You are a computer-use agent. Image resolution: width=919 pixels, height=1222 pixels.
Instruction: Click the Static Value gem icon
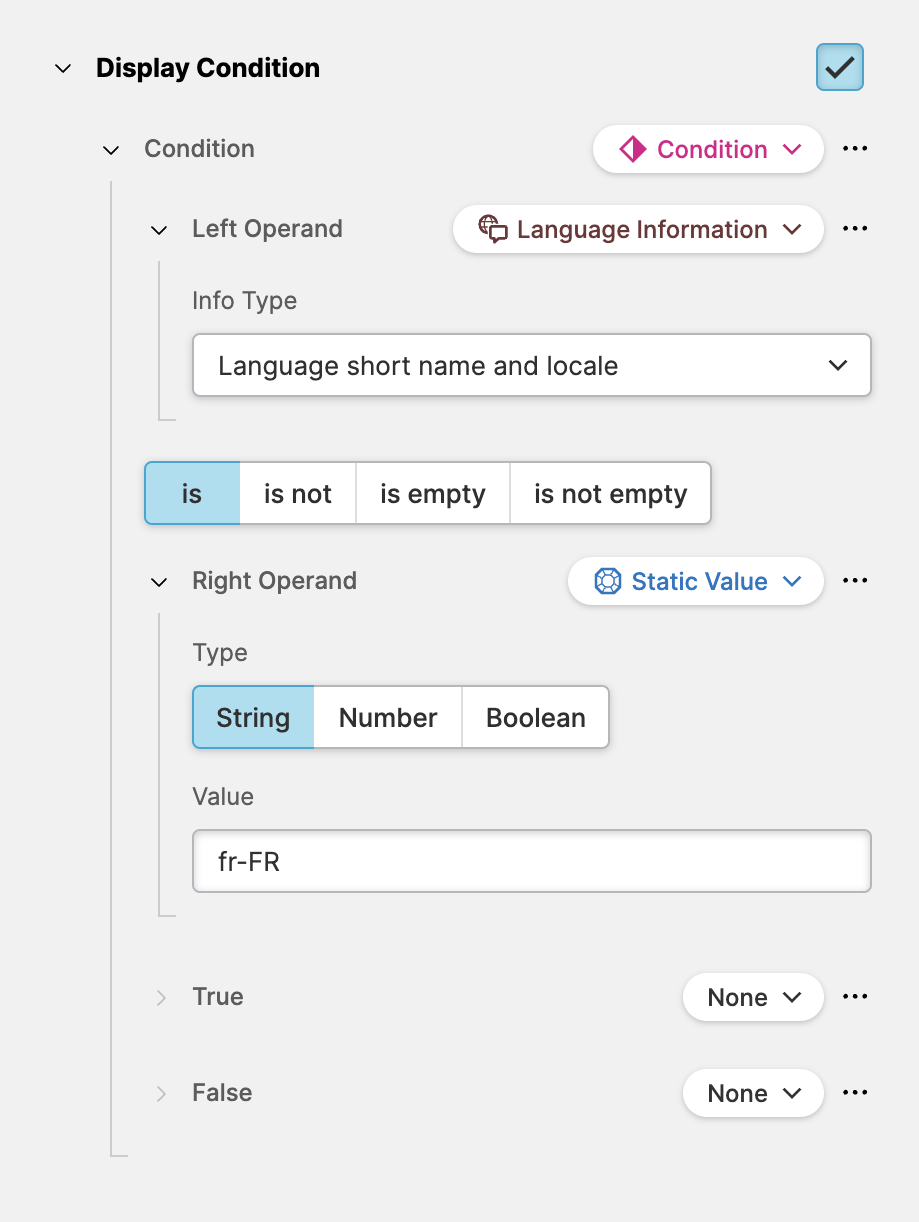tap(607, 581)
